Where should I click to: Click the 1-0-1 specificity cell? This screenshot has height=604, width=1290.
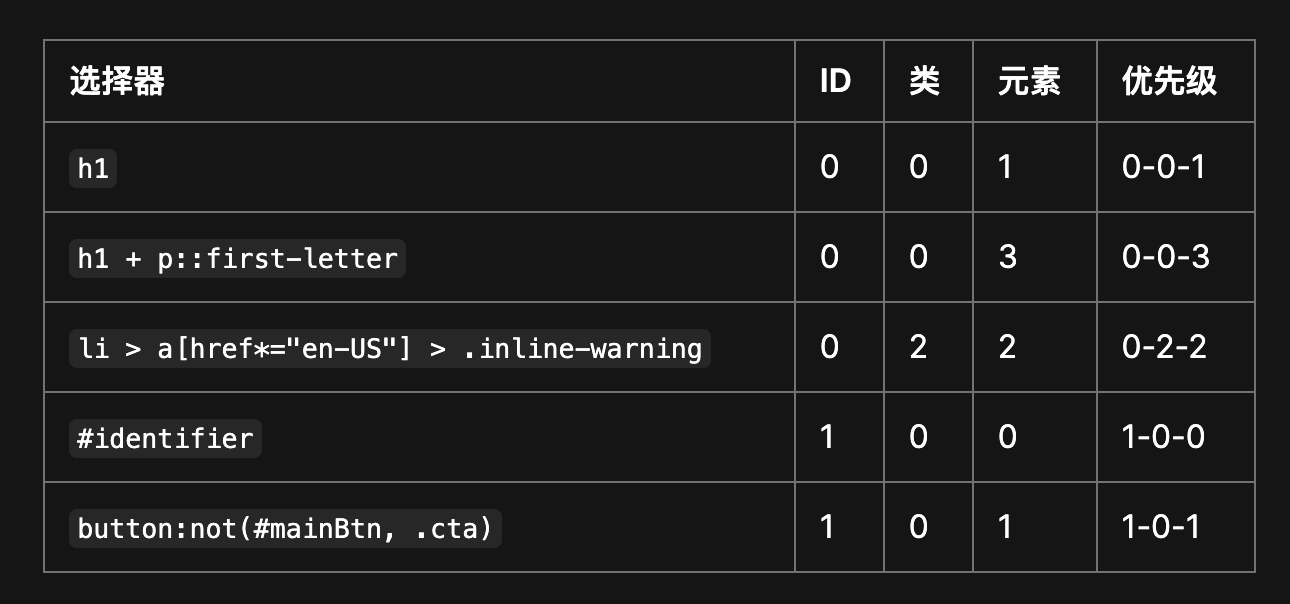pos(1161,527)
